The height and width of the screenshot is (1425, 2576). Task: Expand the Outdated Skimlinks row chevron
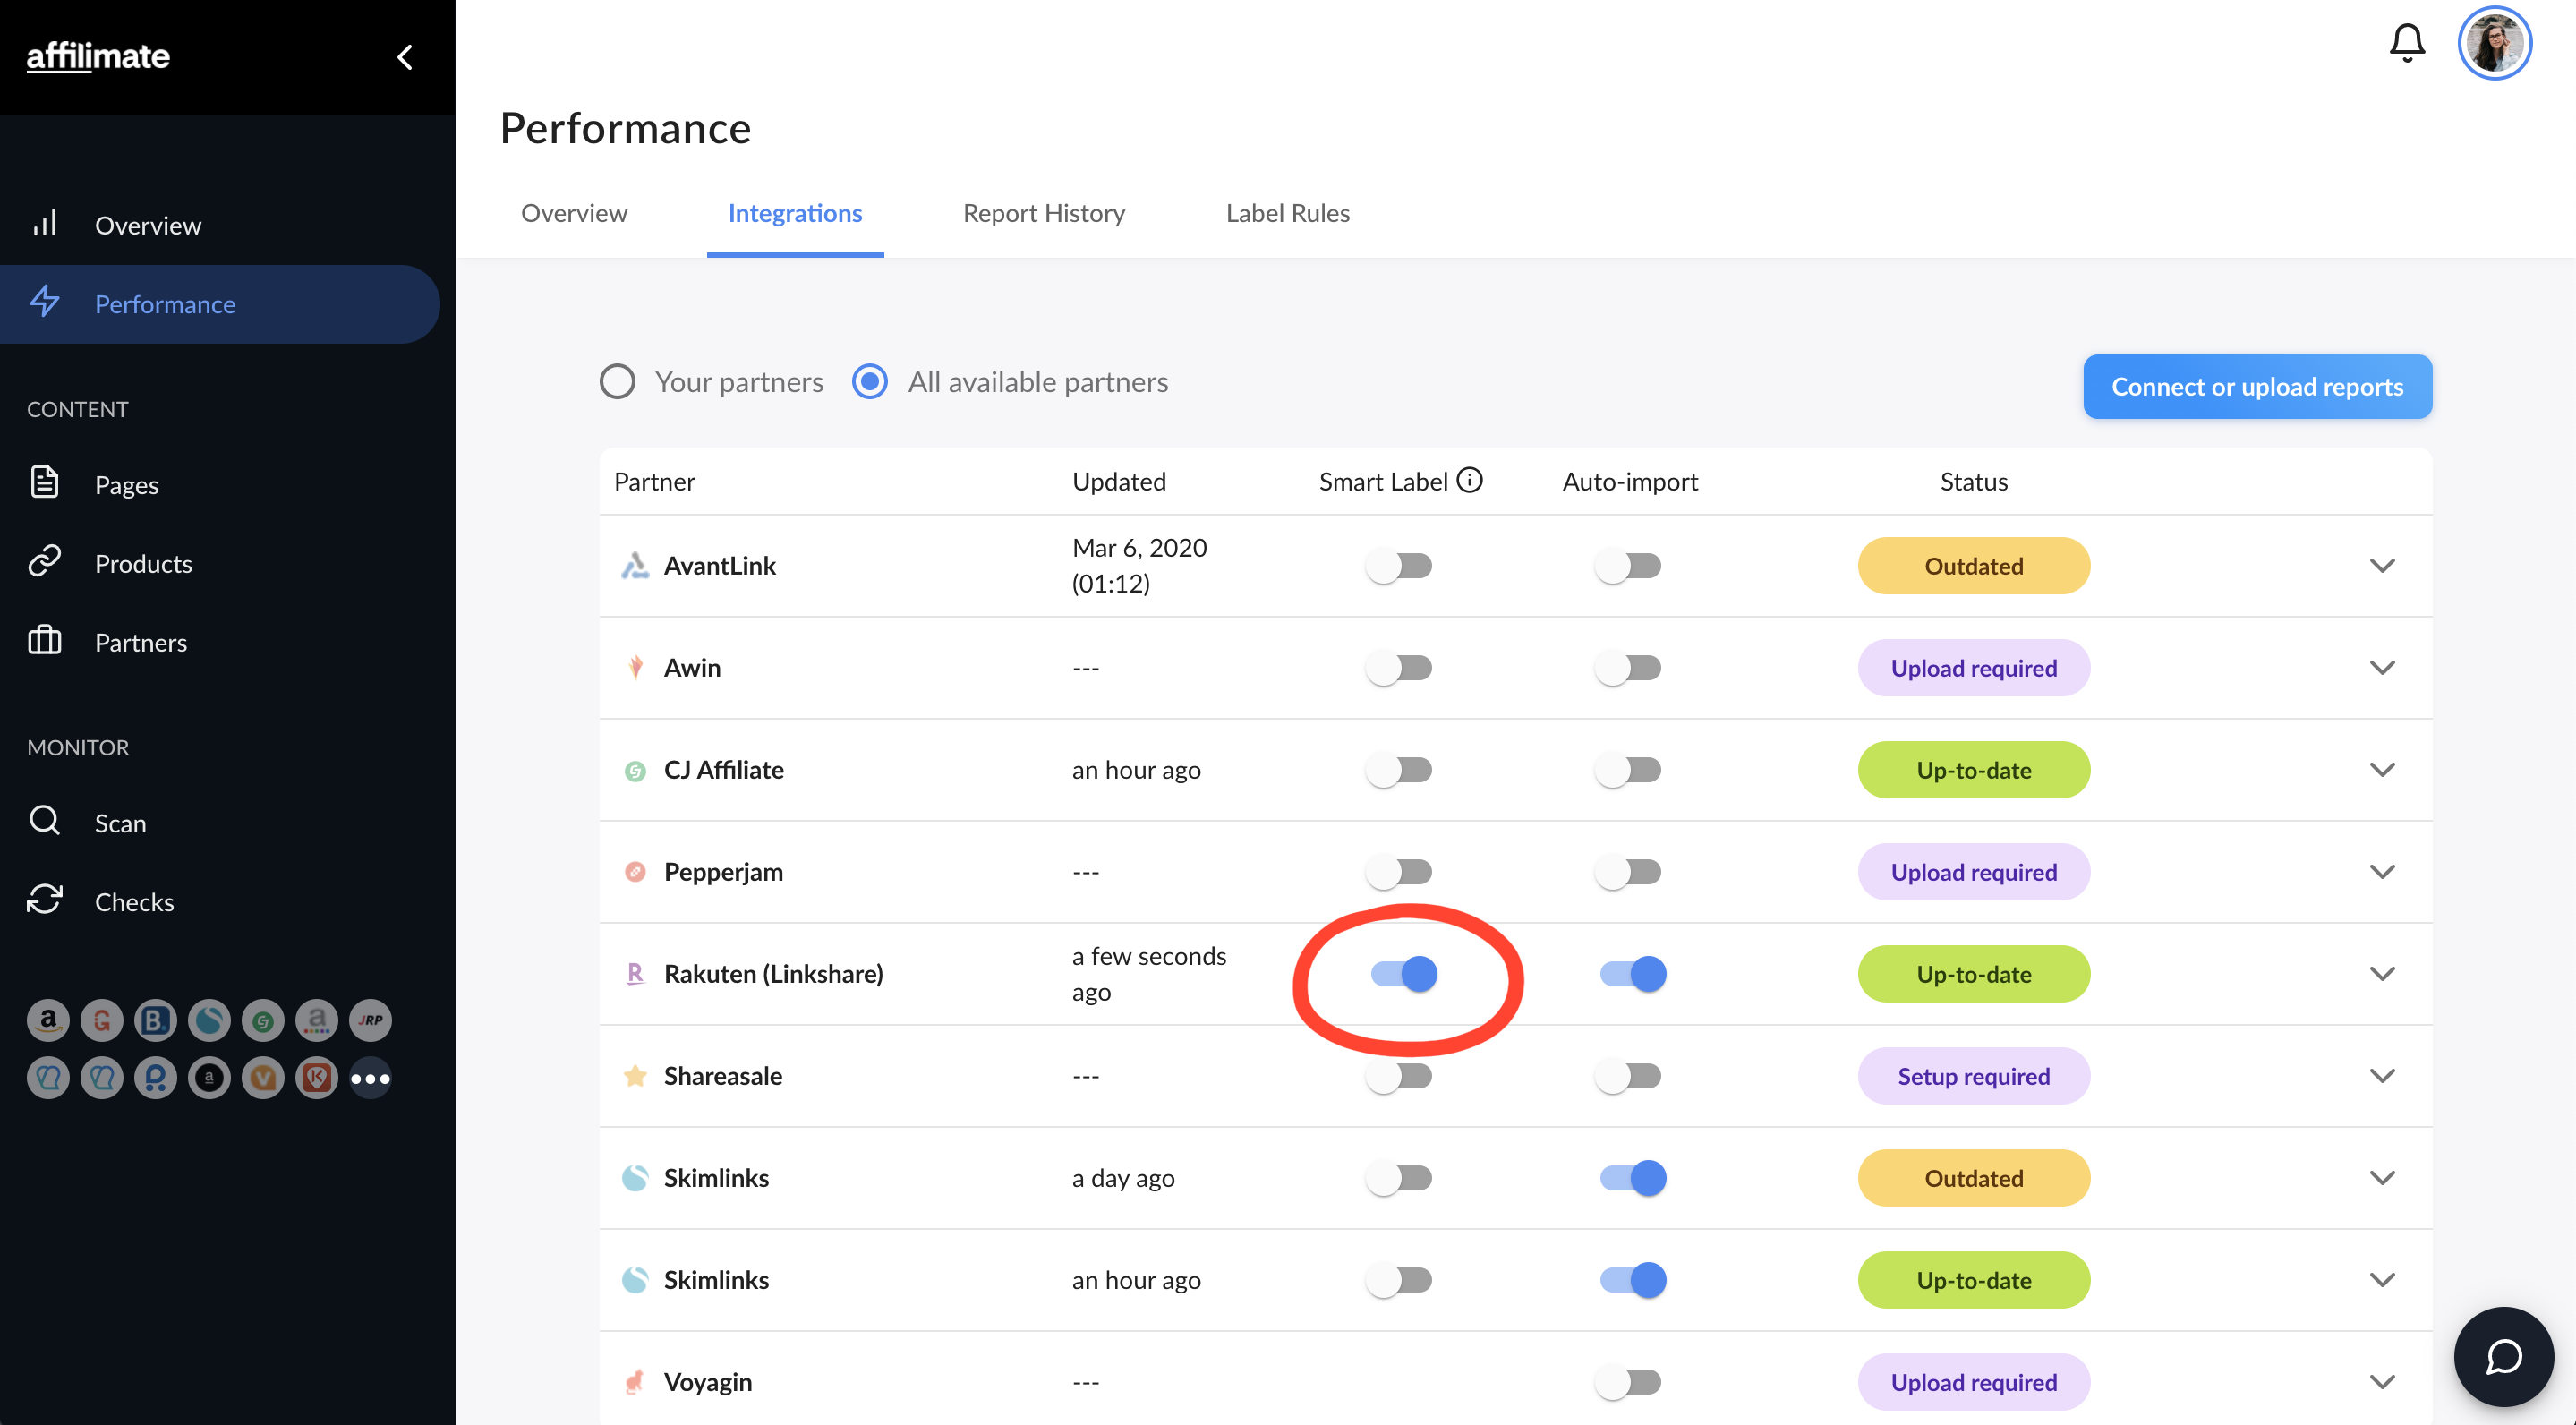click(2382, 1178)
